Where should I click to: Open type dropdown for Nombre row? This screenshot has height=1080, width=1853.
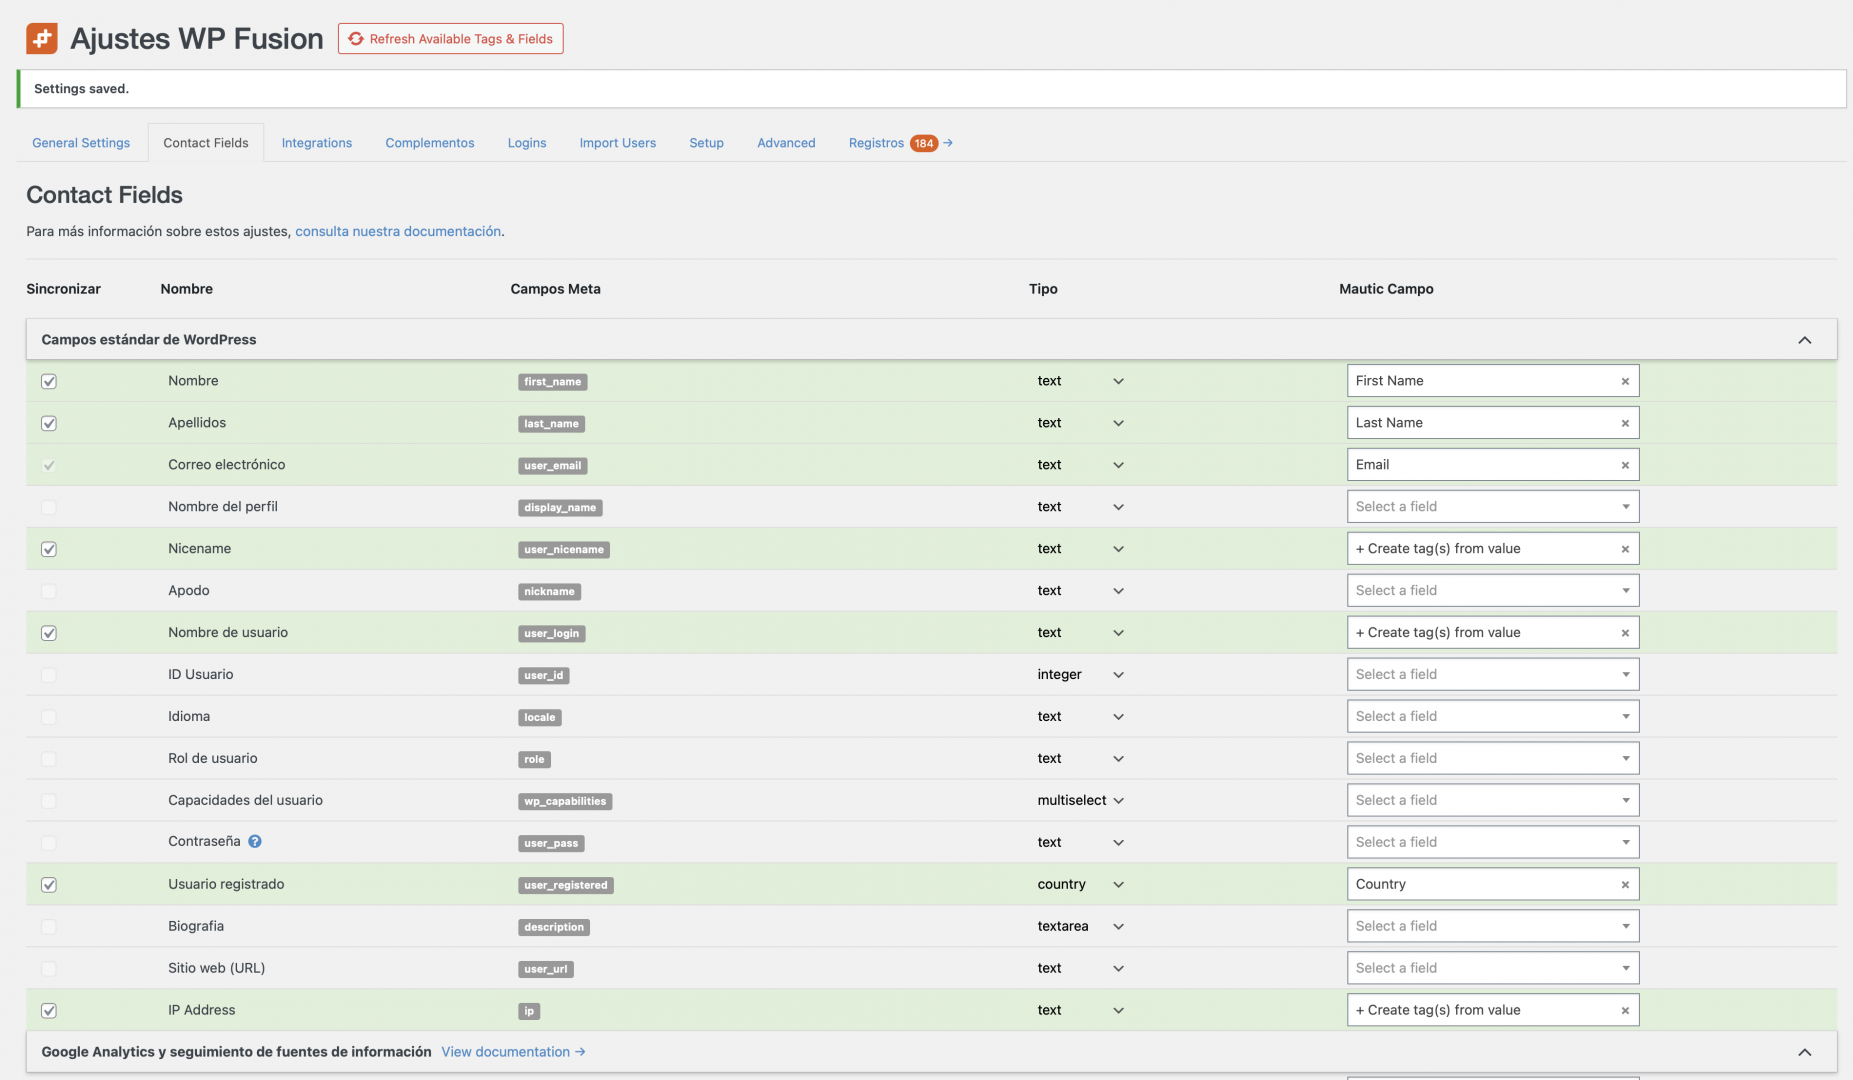coord(1080,381)
